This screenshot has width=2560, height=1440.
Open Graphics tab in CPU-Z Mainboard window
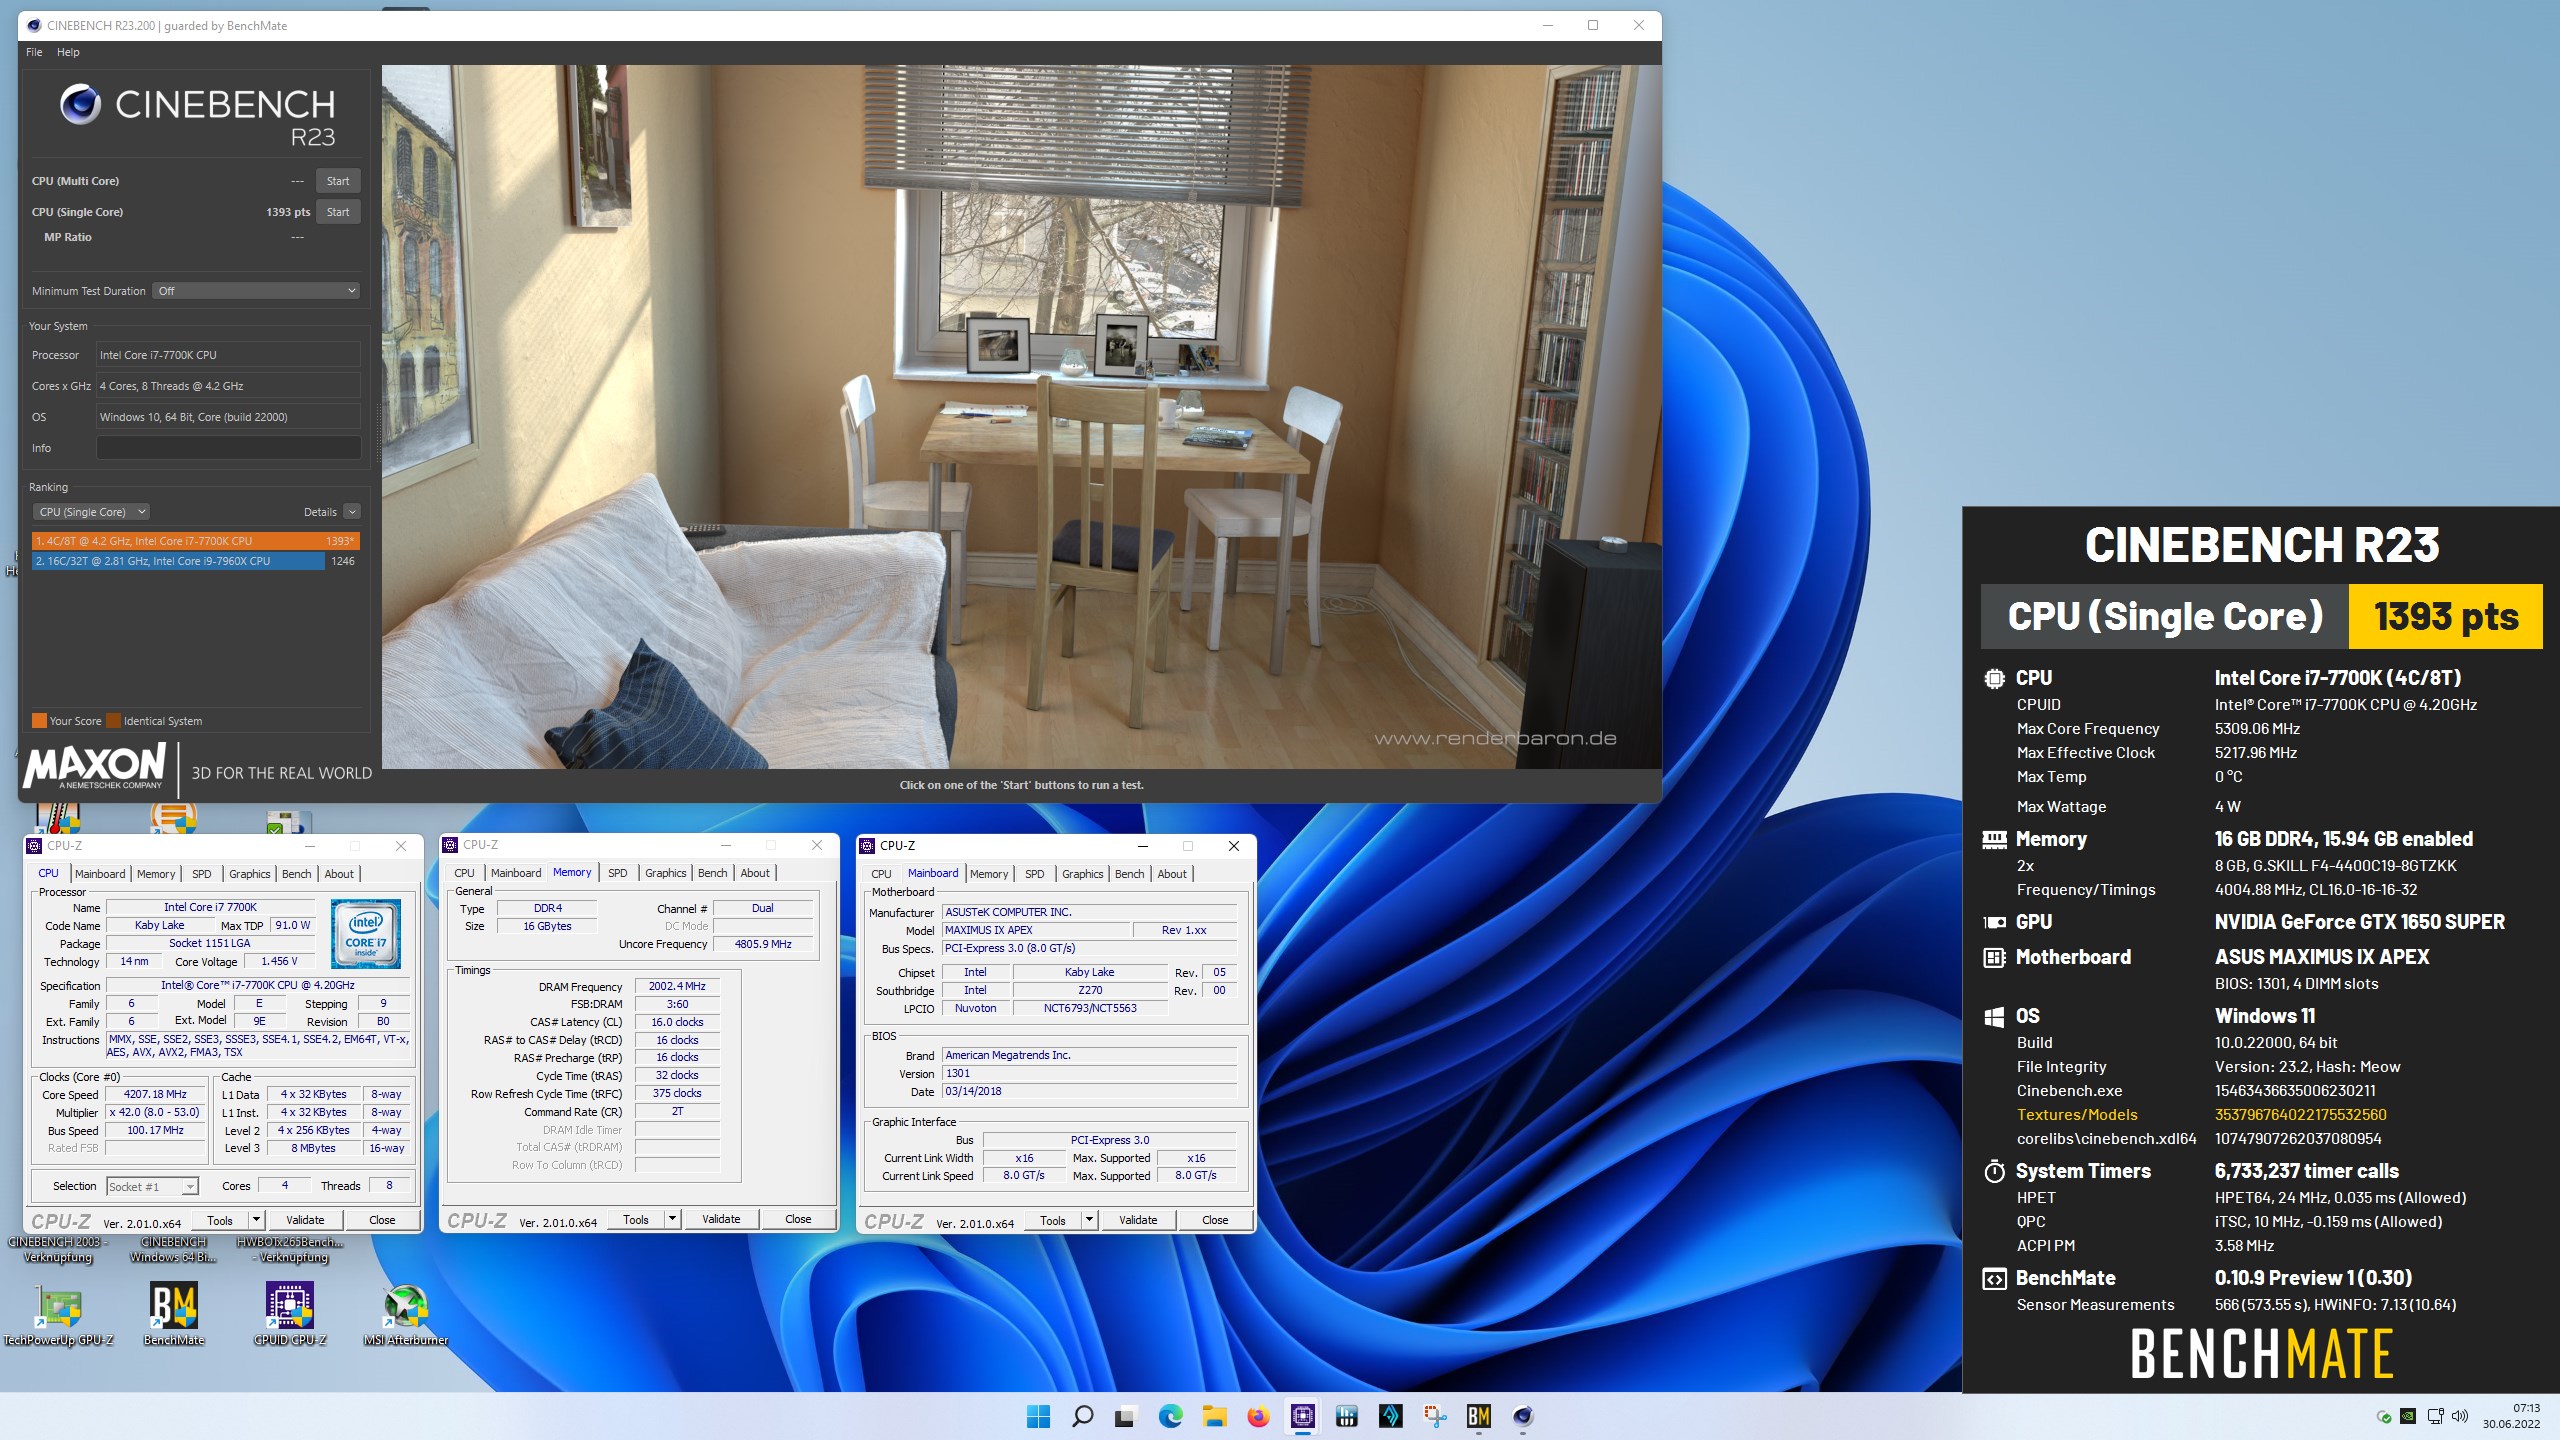[x=1082, y=874]
